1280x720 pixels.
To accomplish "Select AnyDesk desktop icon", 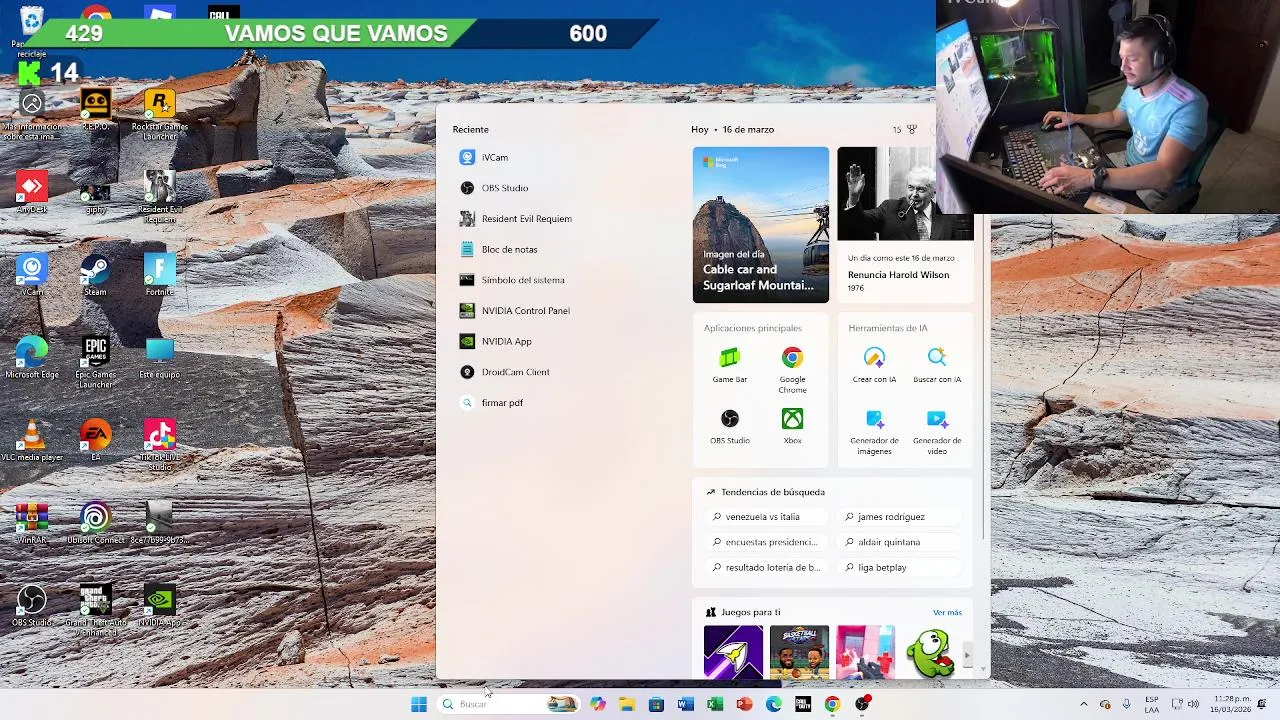I will [x=32, y=192].
